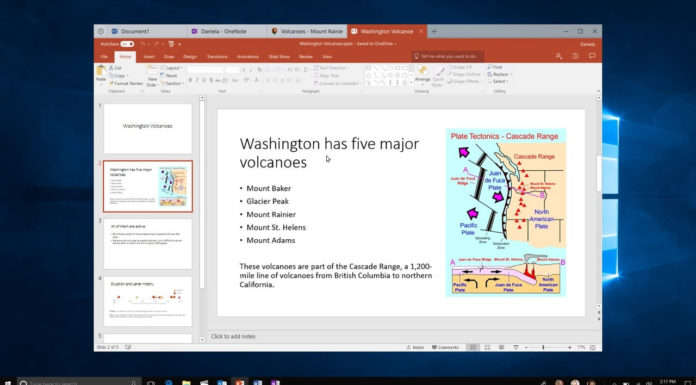Click the Mount Rainier bullet text
This screenshot has width=696, height=385.
click(x=271, y=214)
